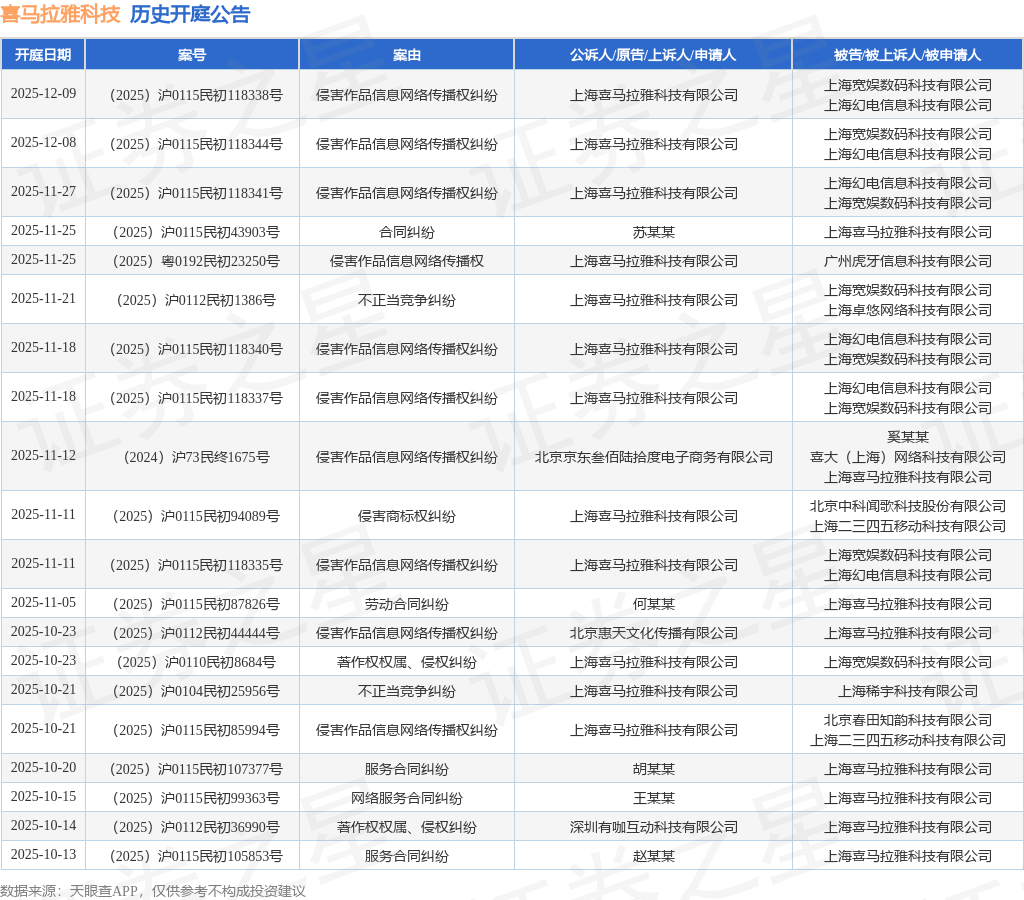The height and width of the screenshot is (900, 1024).
Task: Click defendant 北京中科闻歌科技股份有限公司
Action: [908, 506]
